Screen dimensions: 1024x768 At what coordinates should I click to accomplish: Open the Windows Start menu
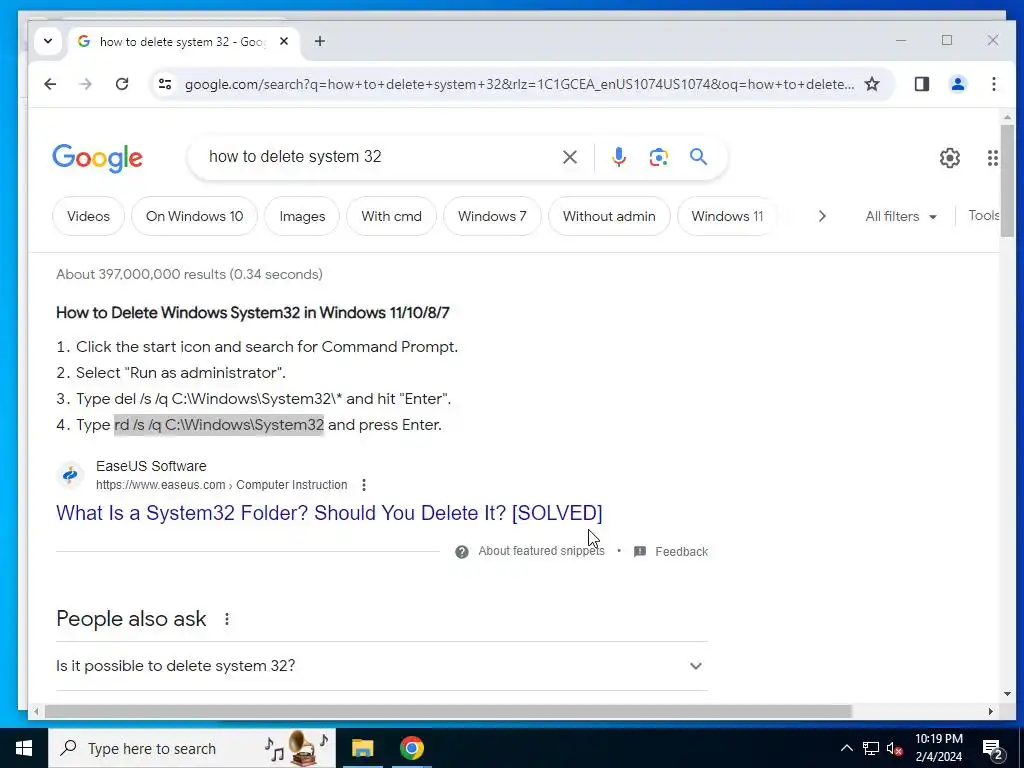click(x=24, y=748)
